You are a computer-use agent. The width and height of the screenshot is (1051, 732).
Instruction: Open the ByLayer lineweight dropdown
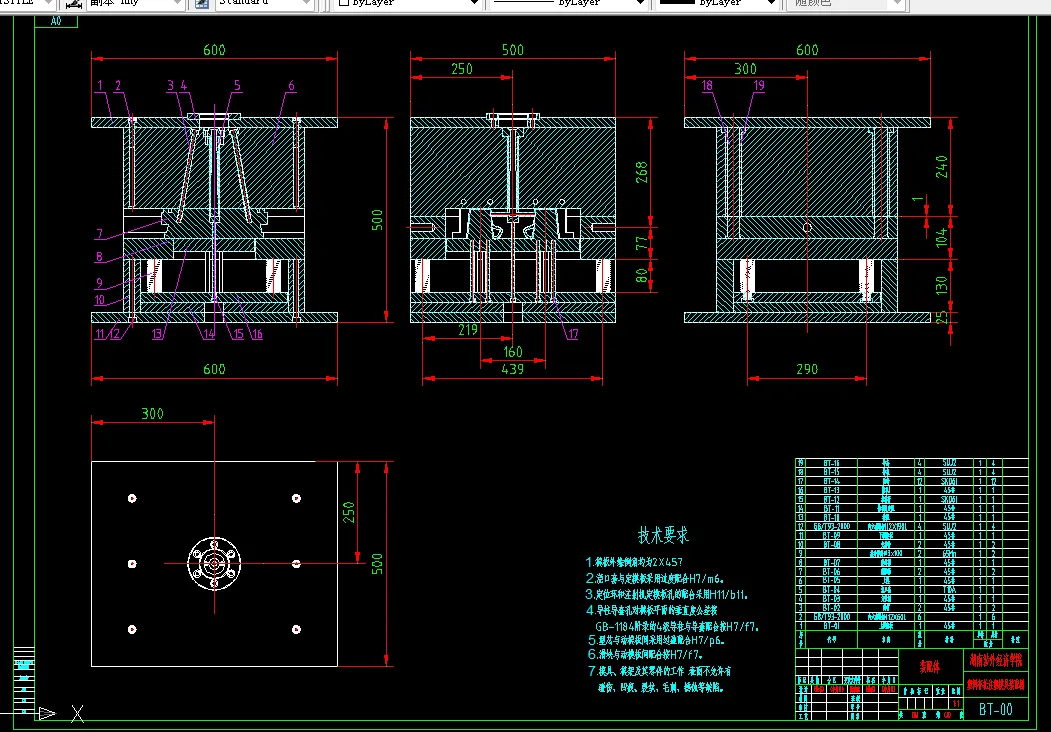point(770,4)
